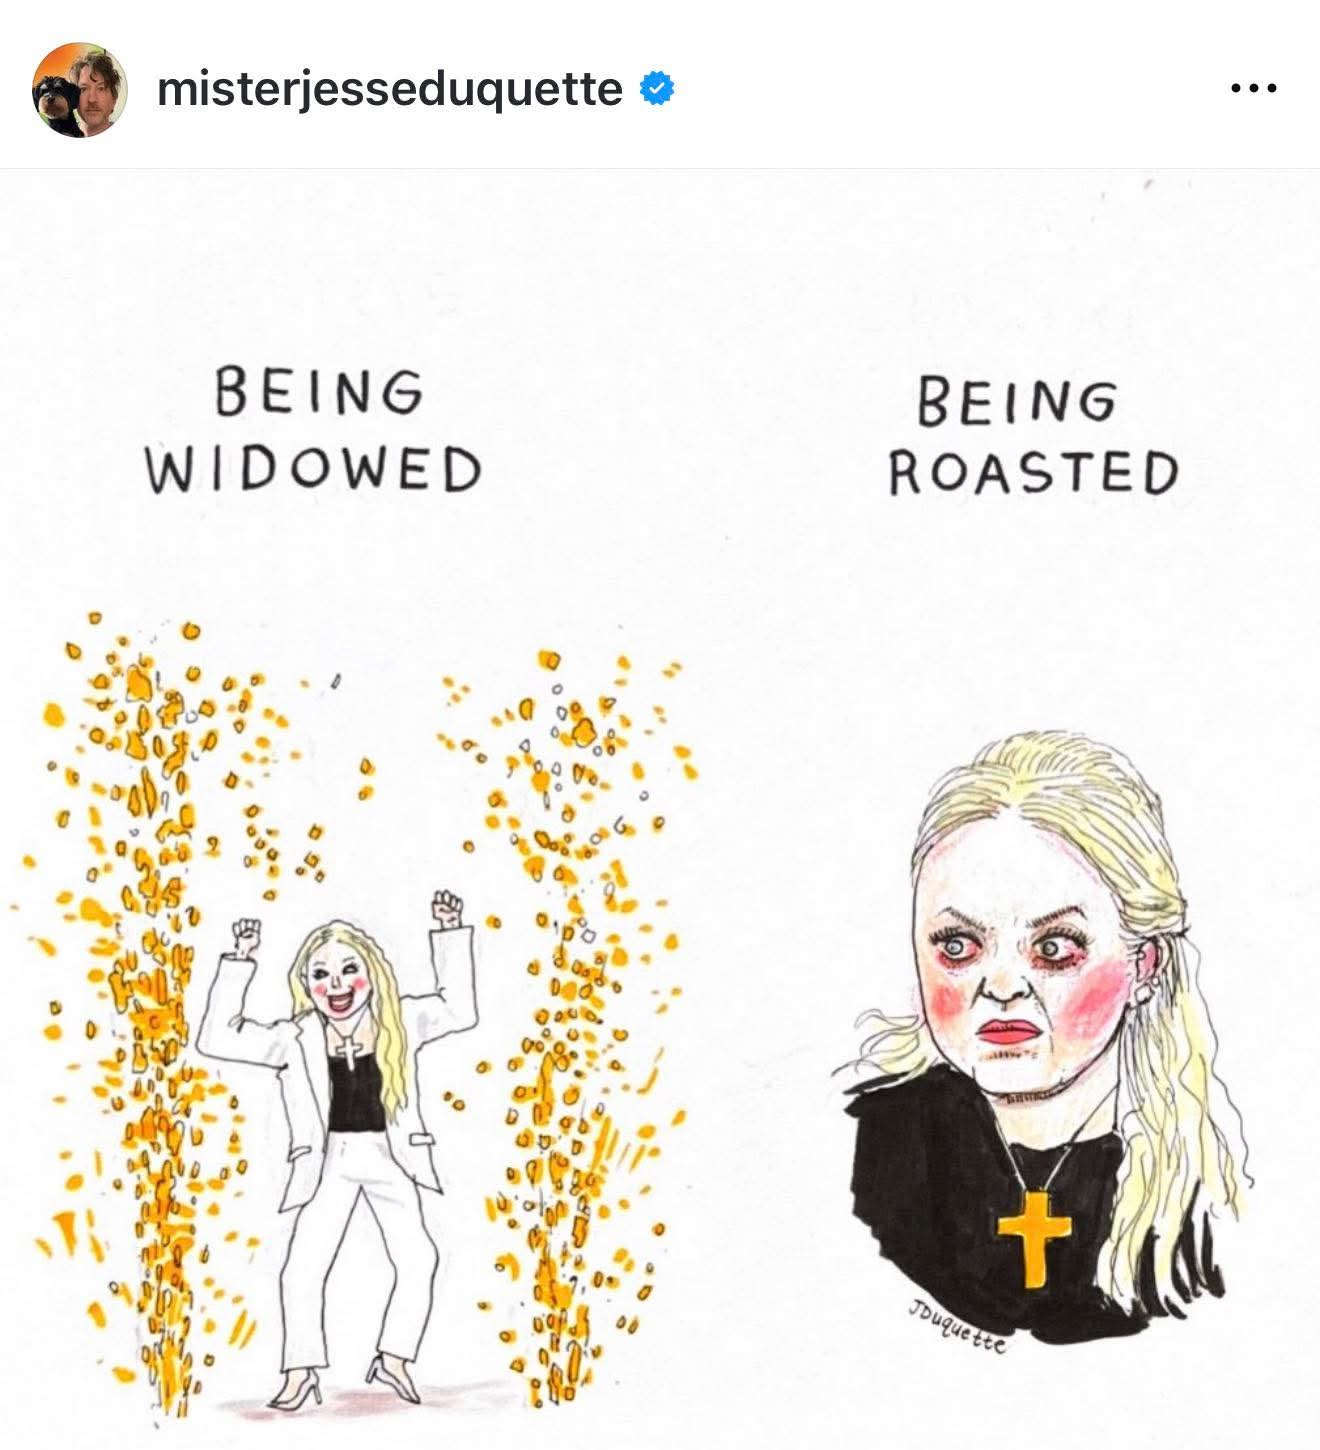Click the BEING WIDOWED caption text
The width and height of the screenshot is (1320, 1450).
(x=313, y=432)
